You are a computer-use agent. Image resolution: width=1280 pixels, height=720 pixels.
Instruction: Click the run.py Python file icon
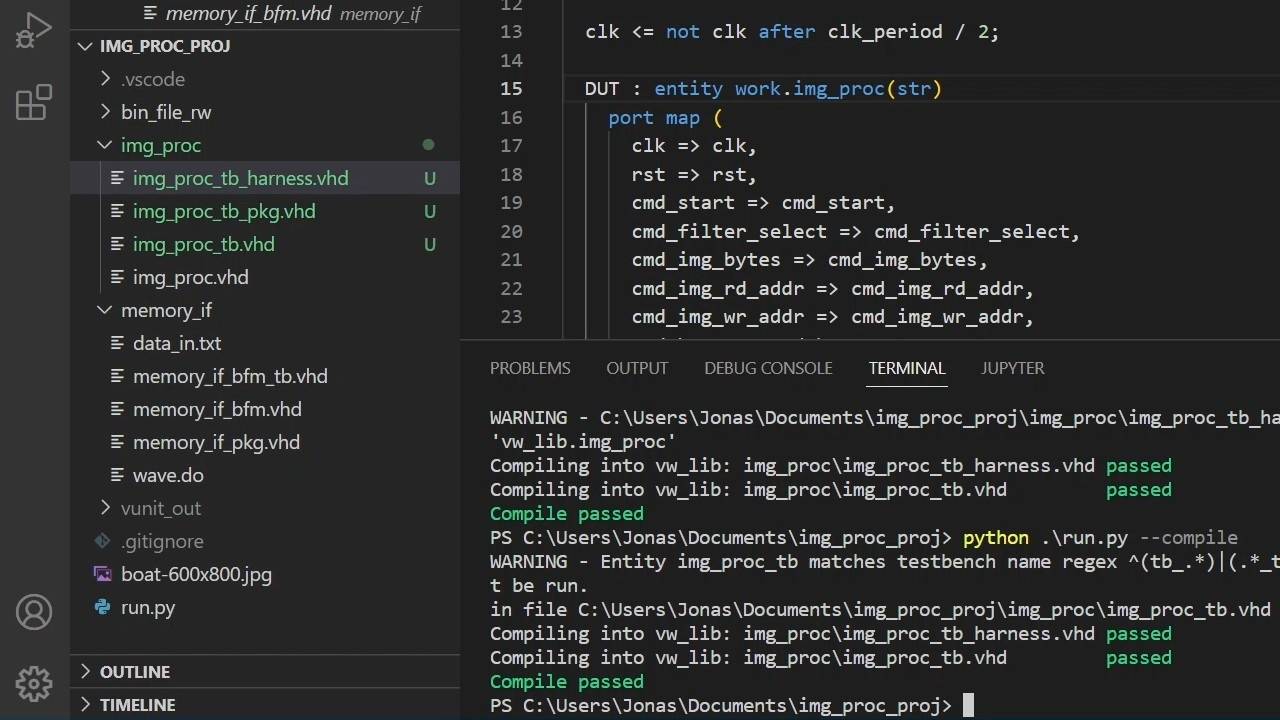pos(103,607)
